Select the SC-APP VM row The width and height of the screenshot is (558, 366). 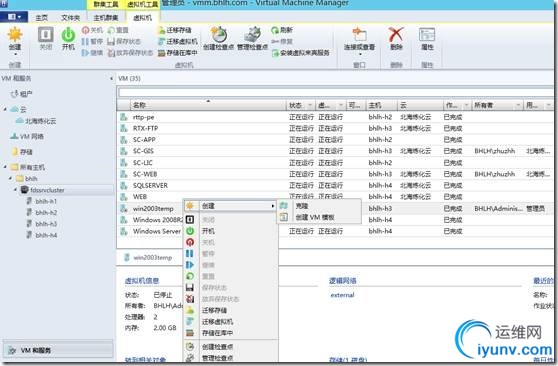(336, 140)
